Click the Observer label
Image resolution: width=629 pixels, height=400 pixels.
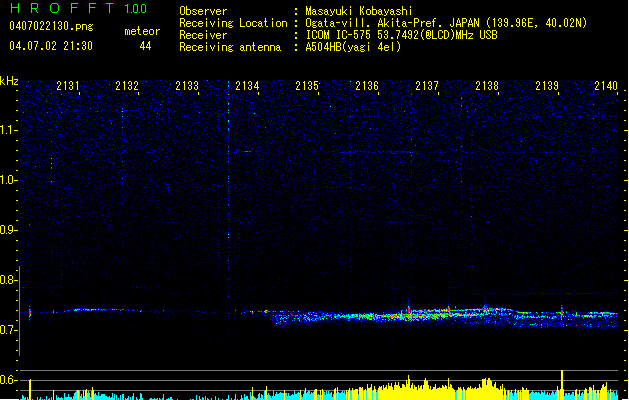tap(203, 11)
